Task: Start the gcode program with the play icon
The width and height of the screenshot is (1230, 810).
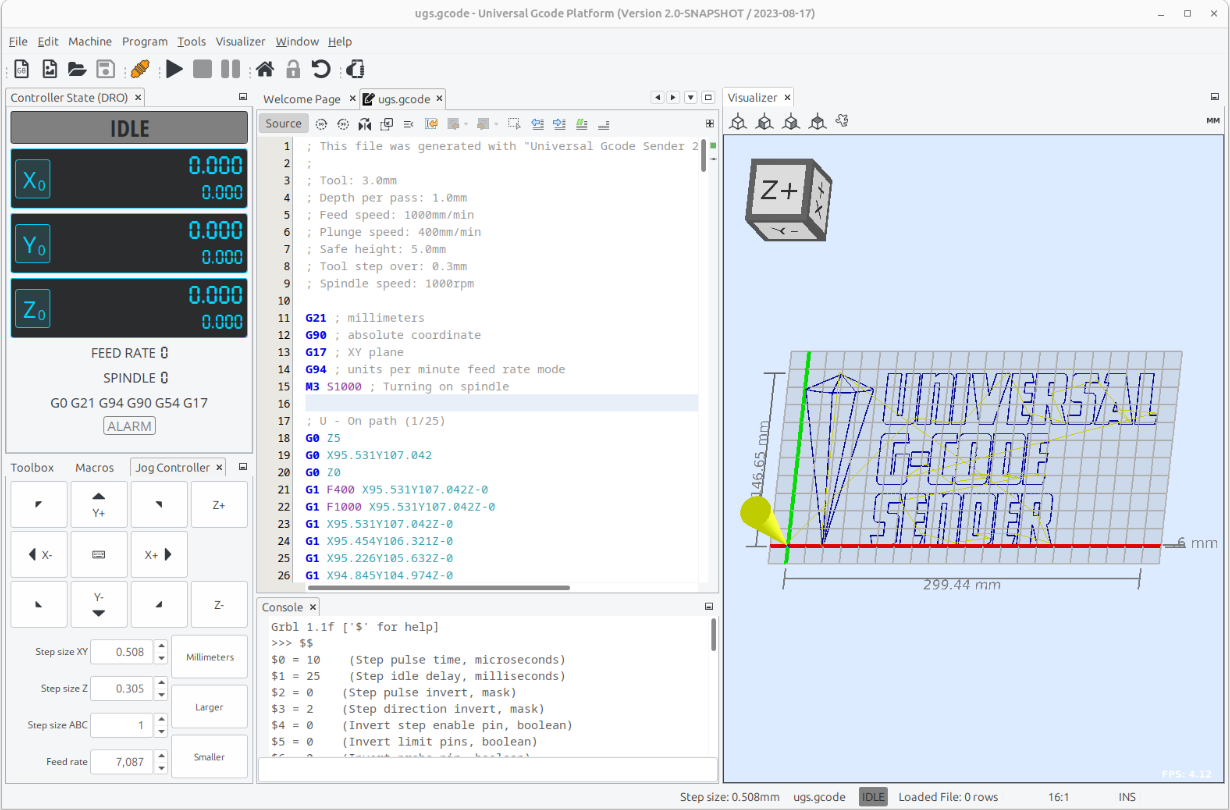Action: (x=173, y=68)
